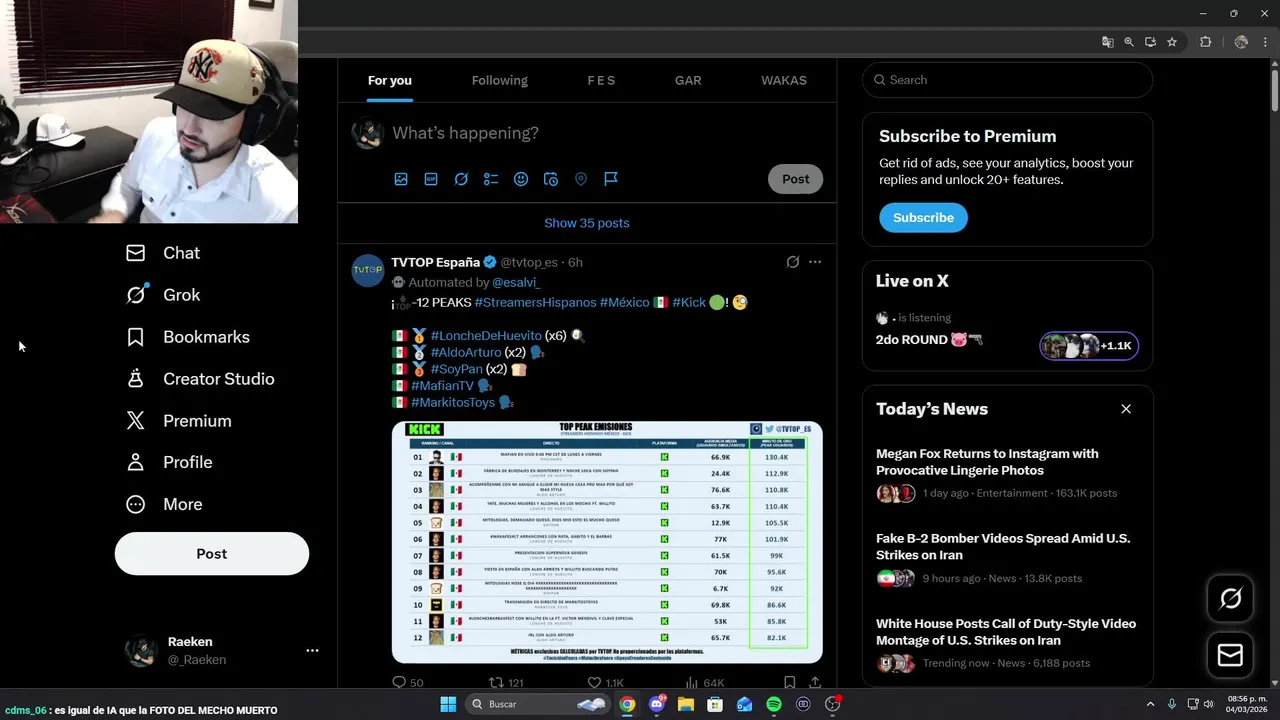1280x720 pixels.
Task: Open Bookmarks in the sidebar
Action: pos(187,337)
